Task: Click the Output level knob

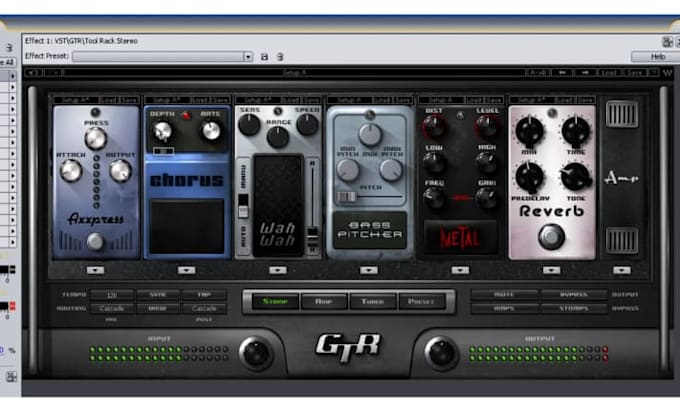Action: click(x=441, y=353)
